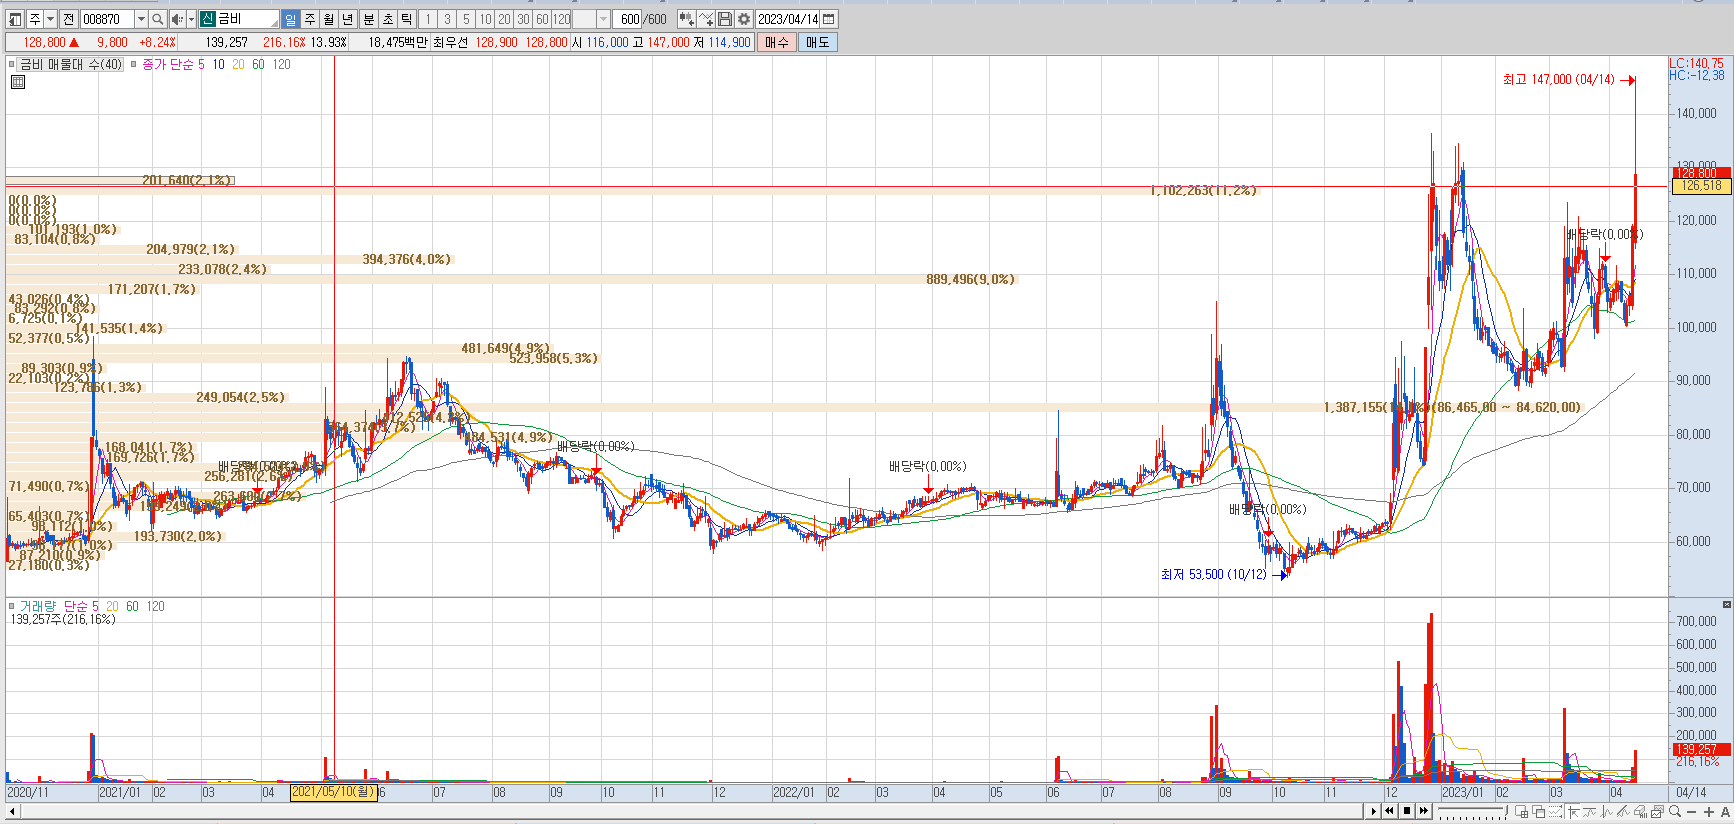Image resolution: width=1734 pixels, height=824 pixels.
Task: Click the A text icon at bottom right
Action: [x=1725, y=811]
